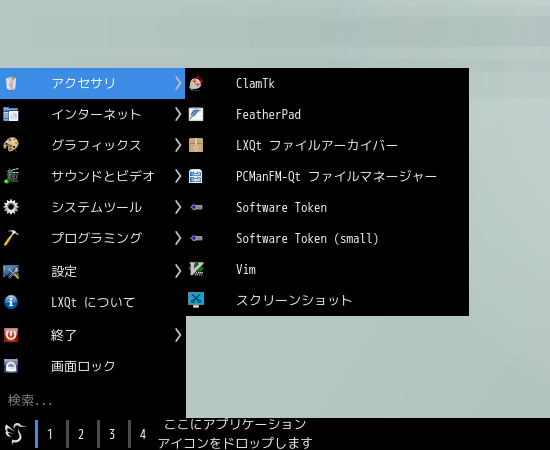
Task: Switch to desktop 4 in the pager
Action: [142, 434]
